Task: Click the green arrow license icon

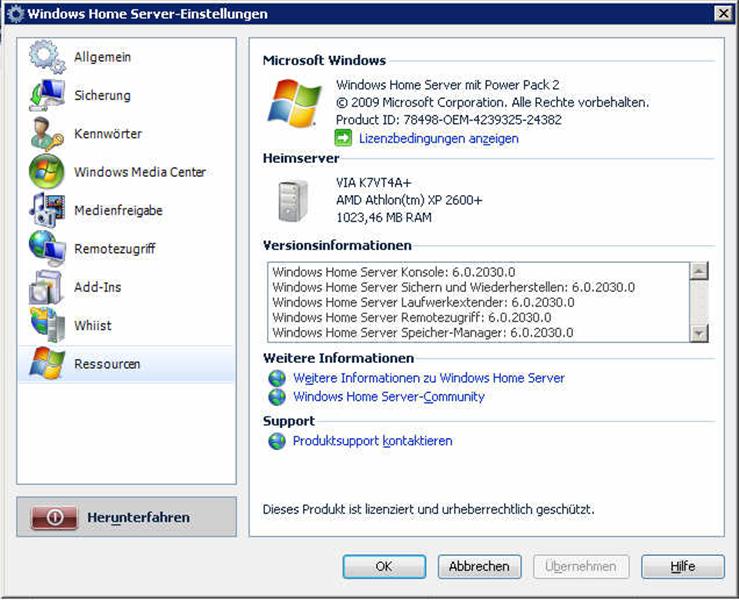Action: coord(343,138)
